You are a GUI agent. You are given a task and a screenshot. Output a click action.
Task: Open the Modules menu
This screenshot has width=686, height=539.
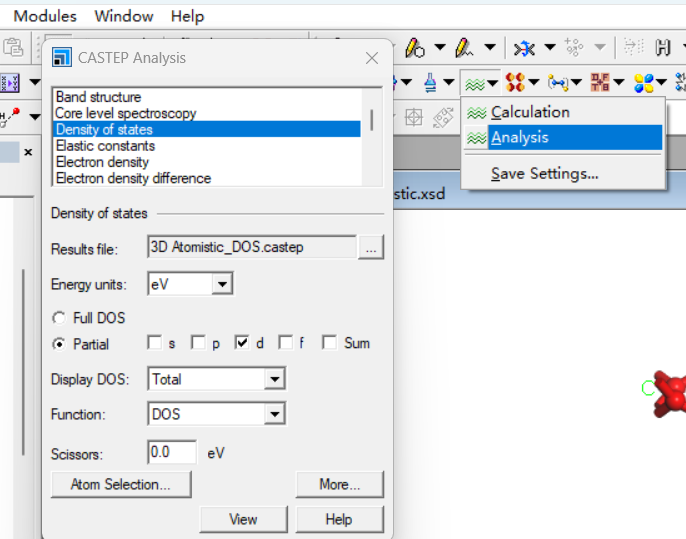45,16
